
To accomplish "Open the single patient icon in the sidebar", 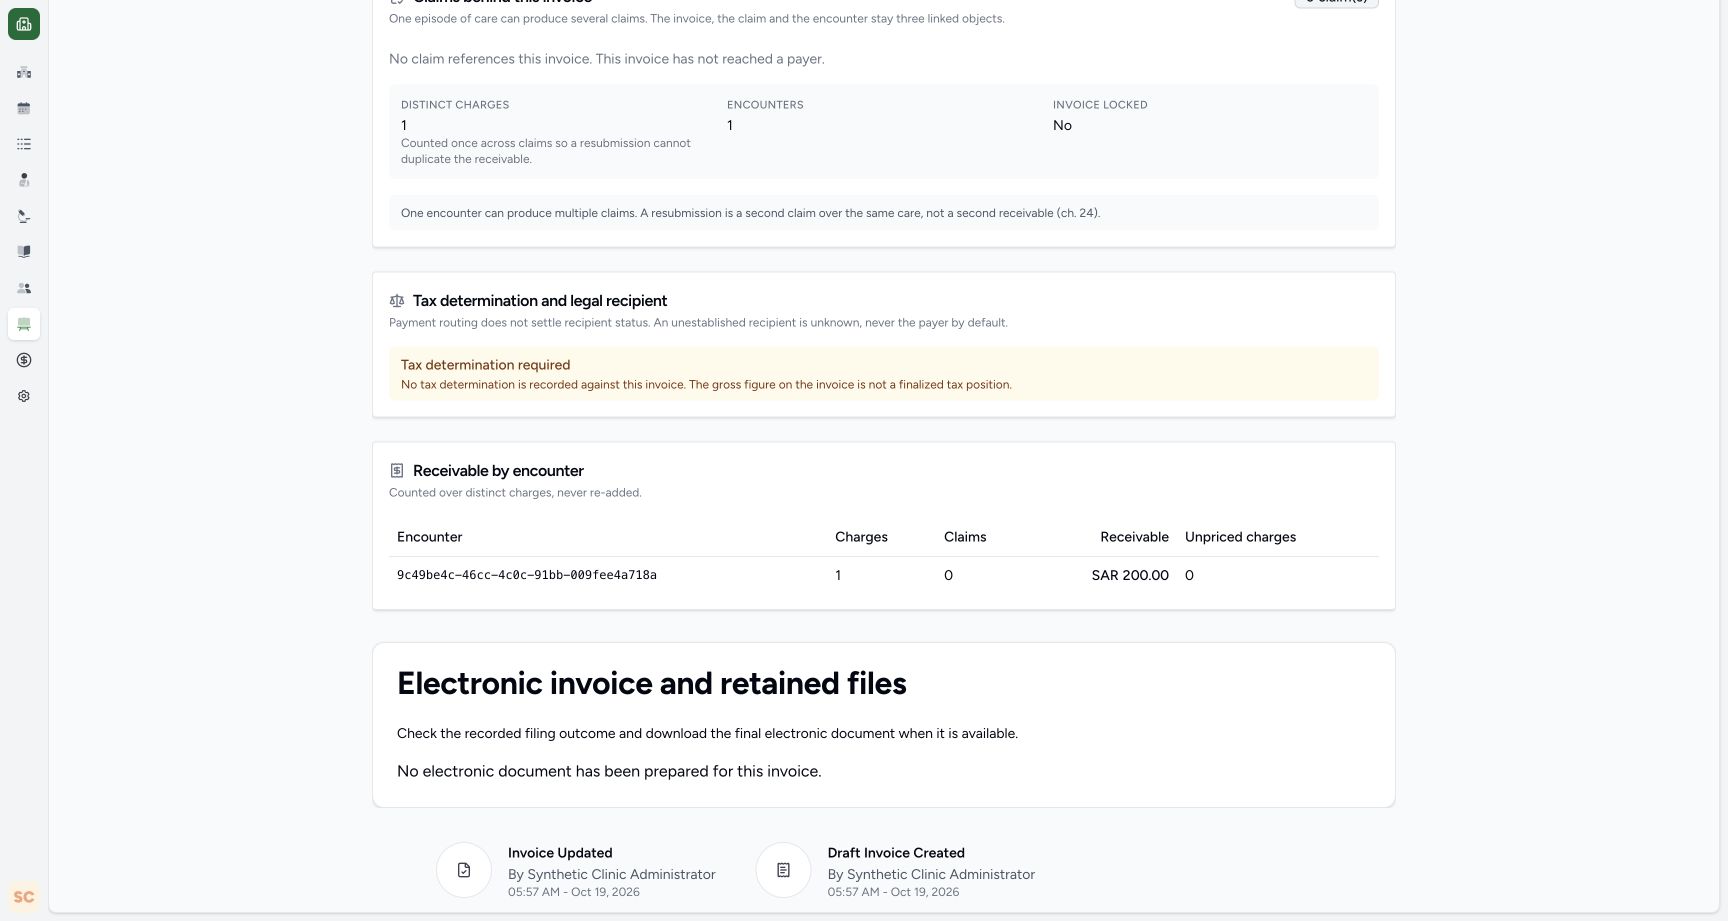I will click(24, 180).
